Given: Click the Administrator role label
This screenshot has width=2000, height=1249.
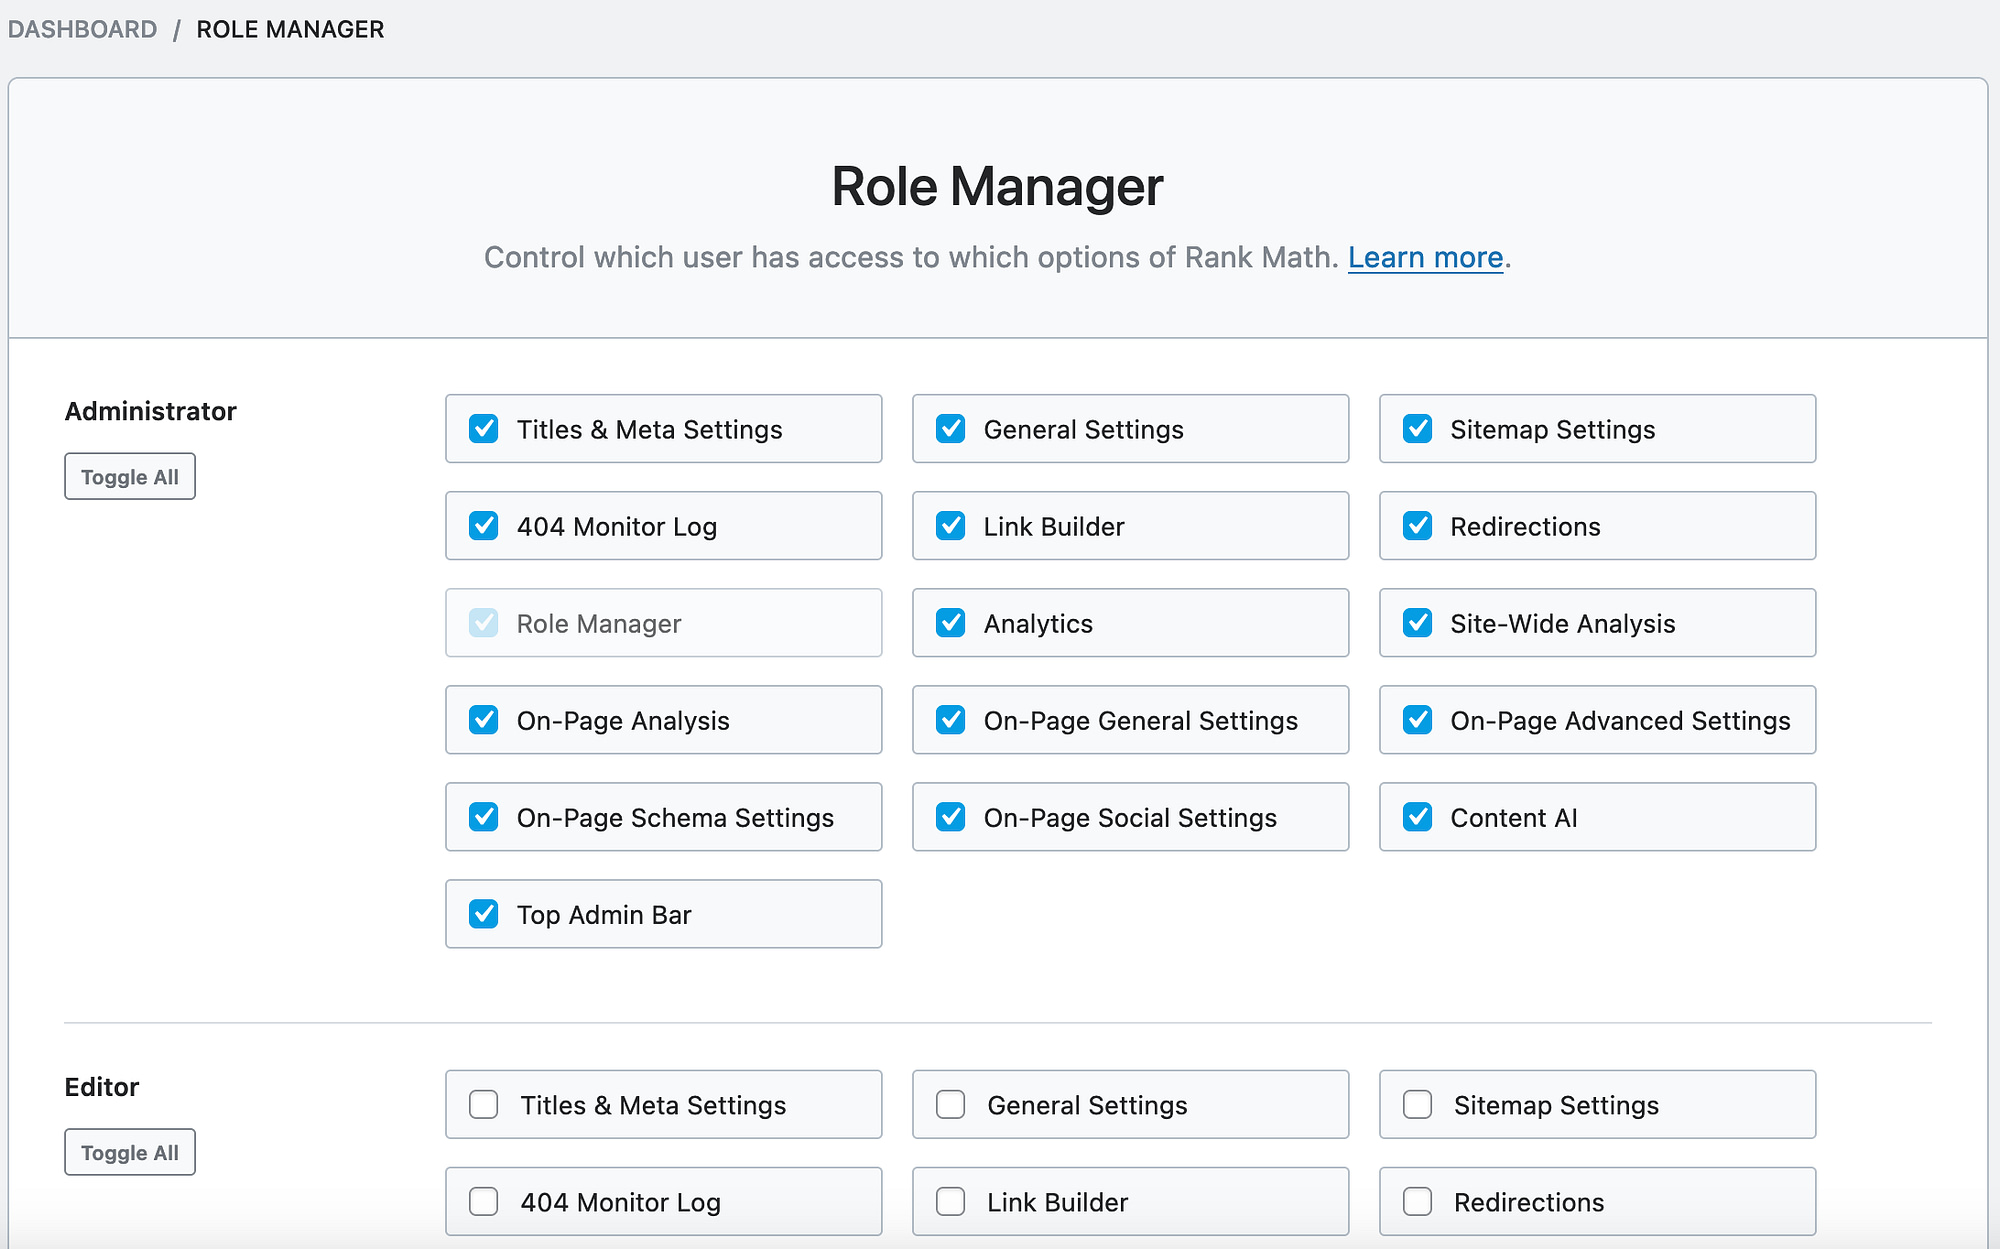Looking at the screenshot, I should (151, 411).
